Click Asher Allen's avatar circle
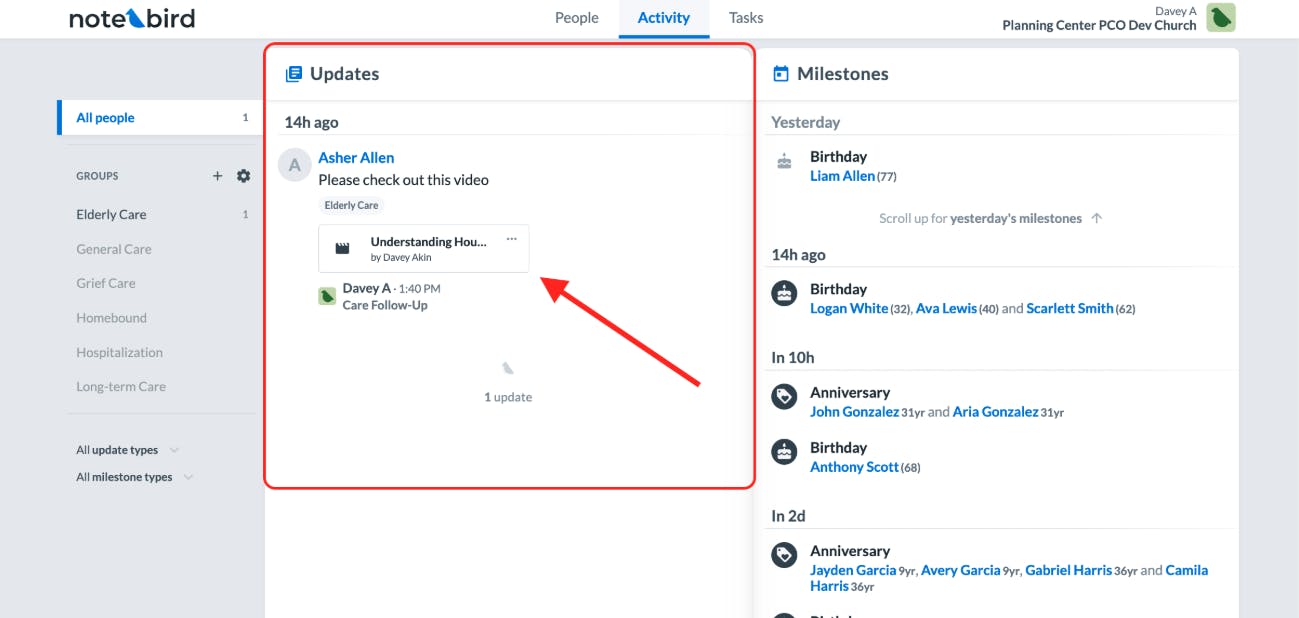This screenshot has height=618, width=1299. click(x=294, y=165)
